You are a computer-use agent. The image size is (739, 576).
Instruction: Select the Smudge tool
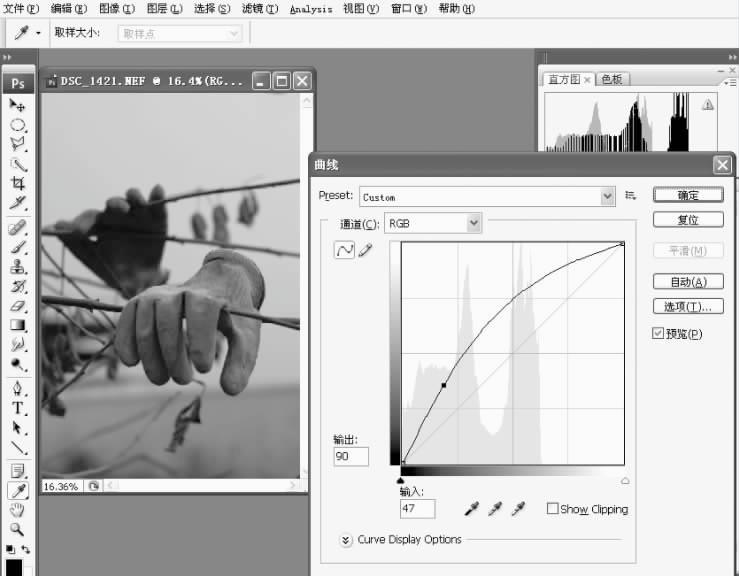point(17,345)
